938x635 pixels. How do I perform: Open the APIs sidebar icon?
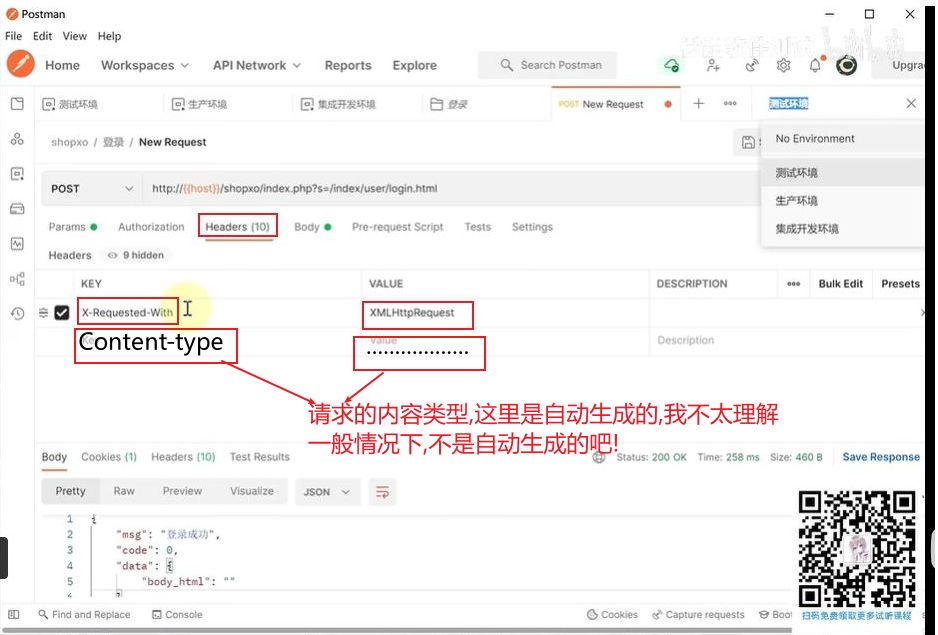click(17, 139)
